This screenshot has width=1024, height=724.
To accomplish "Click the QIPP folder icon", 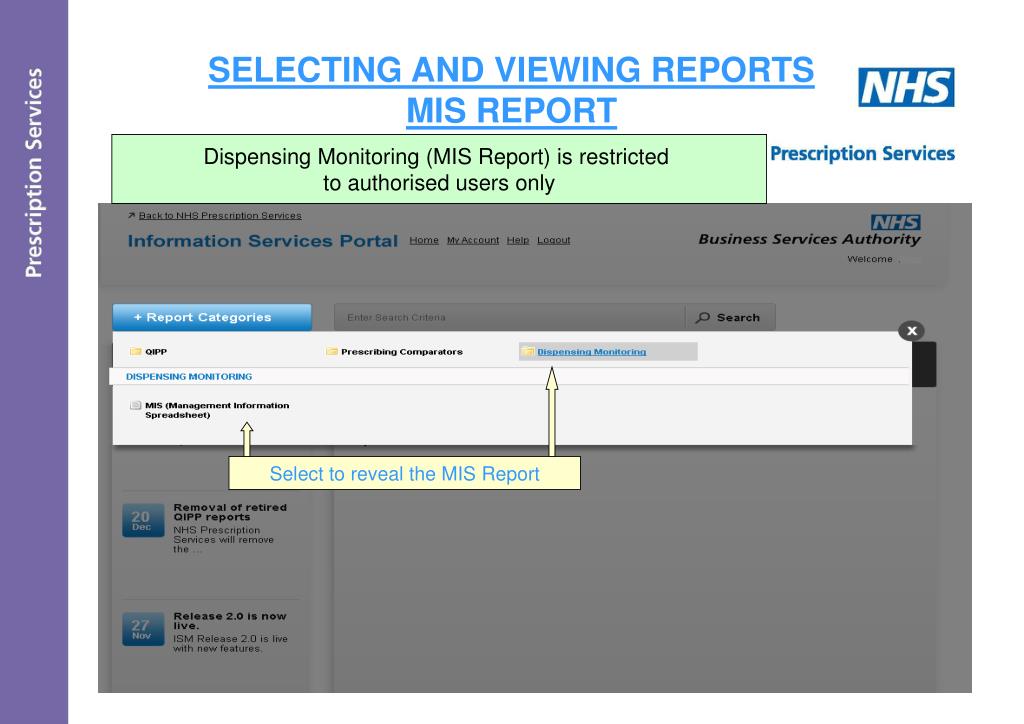I will click(x=136, y=351).
